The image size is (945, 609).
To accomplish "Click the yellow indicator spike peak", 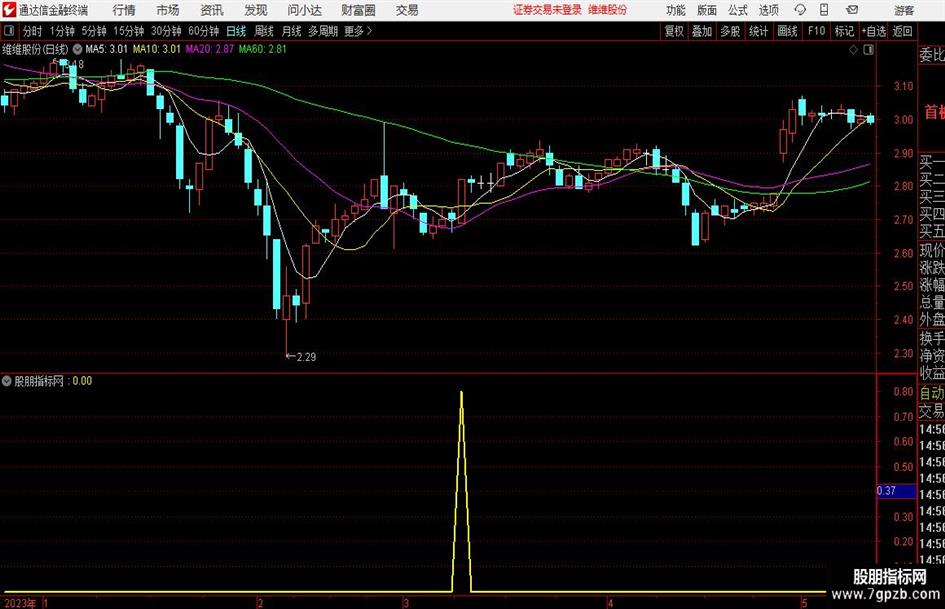I will (462, 393).
